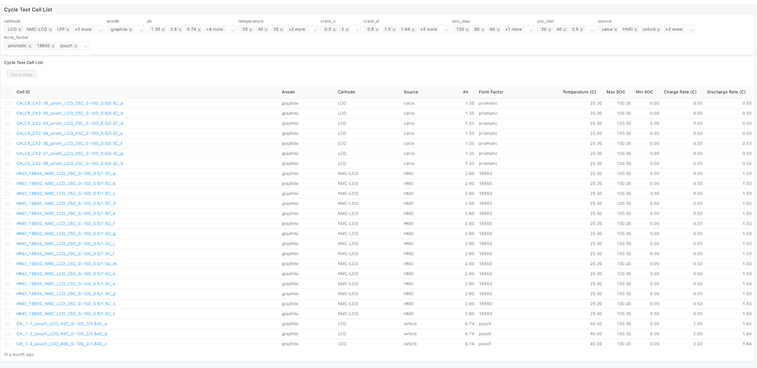Remove the 0.74 tag from ah filter

click(199, 29)
